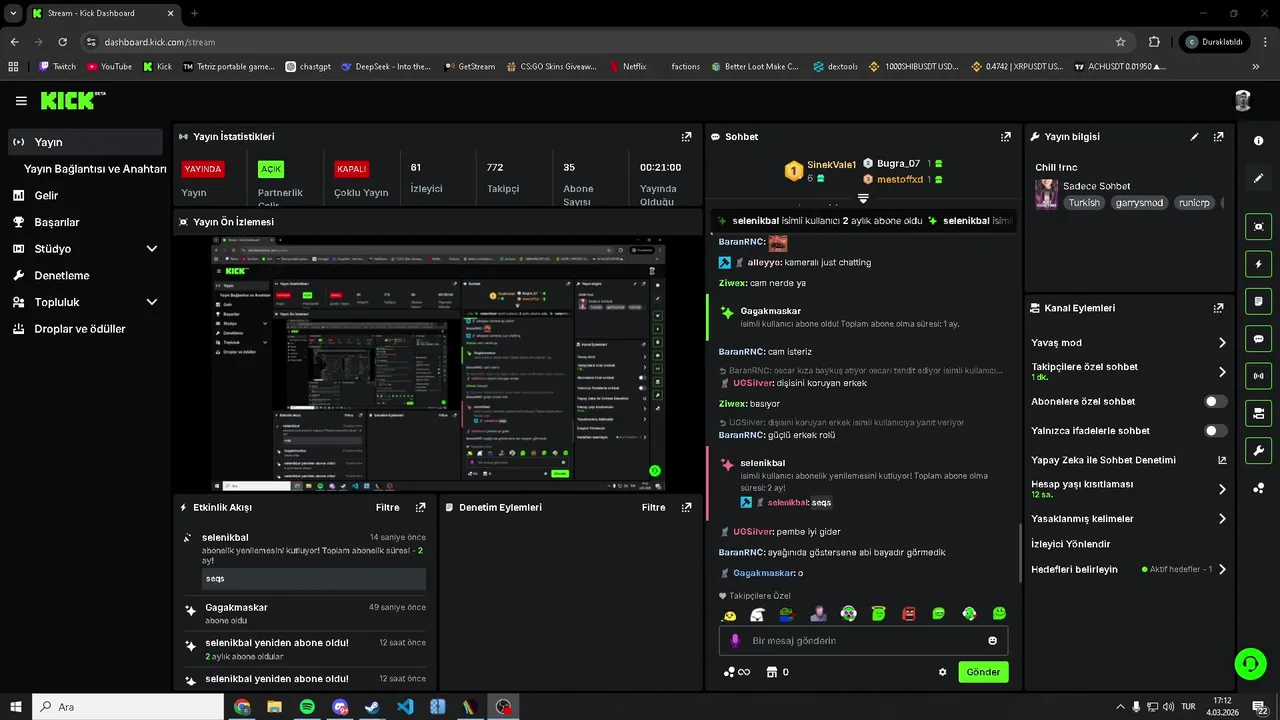Screen dimensions: 1280x720
Task: Expand the Stüdyo sidebar section
Action: pyautogui.click(x=152, y=249)
